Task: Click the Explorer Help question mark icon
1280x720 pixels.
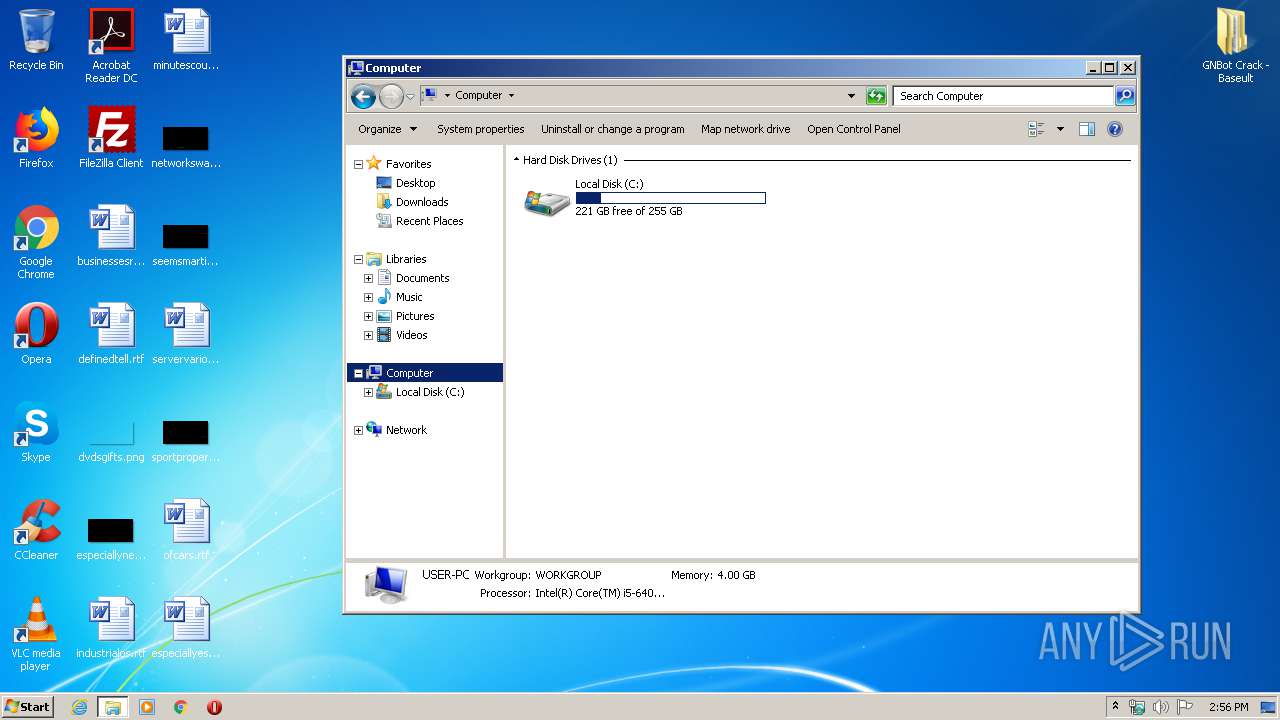Action: point(1115,129)
